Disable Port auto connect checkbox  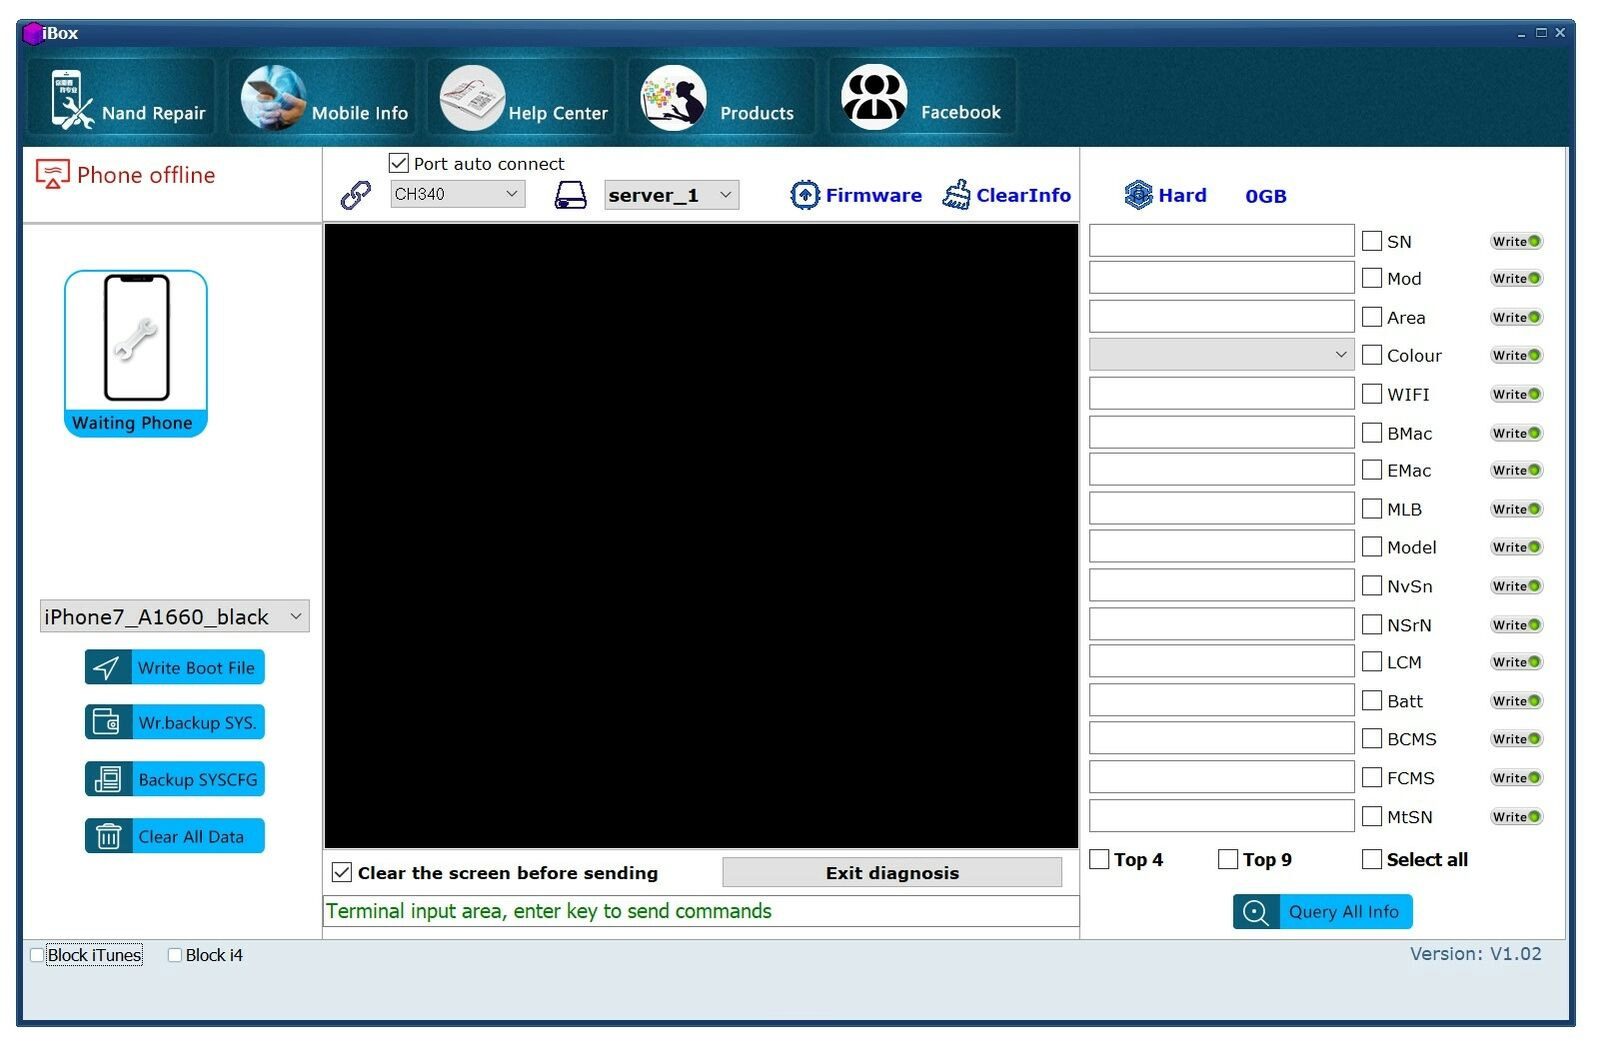tap(399, 163)
